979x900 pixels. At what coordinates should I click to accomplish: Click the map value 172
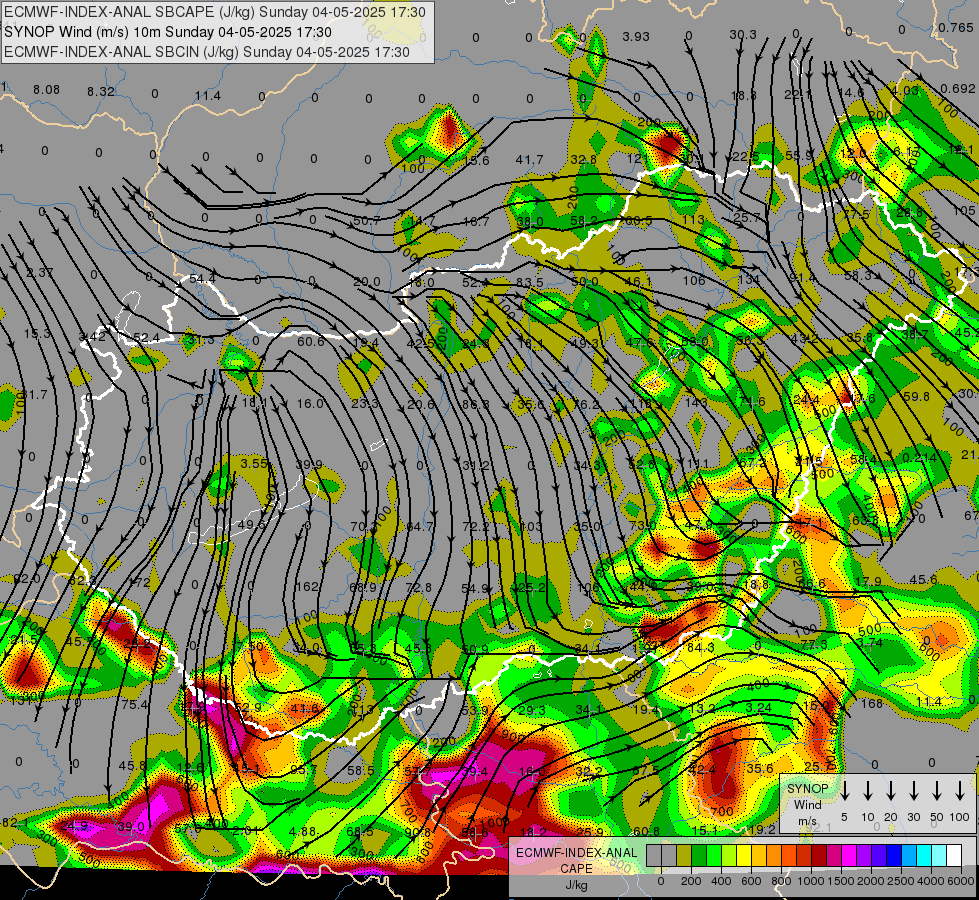(140, 583)
